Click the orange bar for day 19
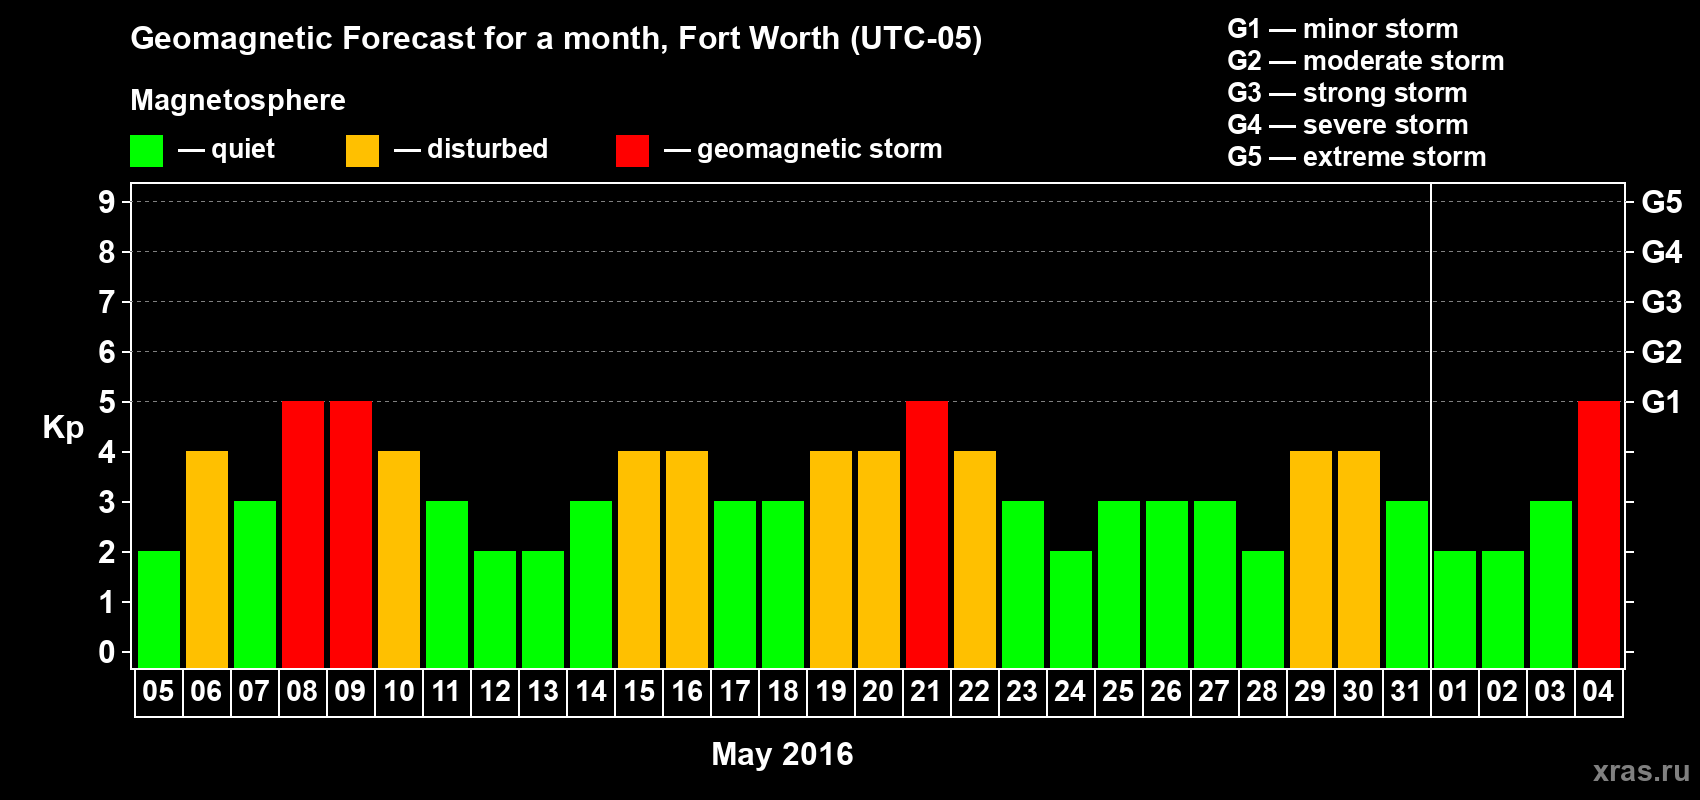The width and height of the screenshot is (1700, 800). coord(831,559)
